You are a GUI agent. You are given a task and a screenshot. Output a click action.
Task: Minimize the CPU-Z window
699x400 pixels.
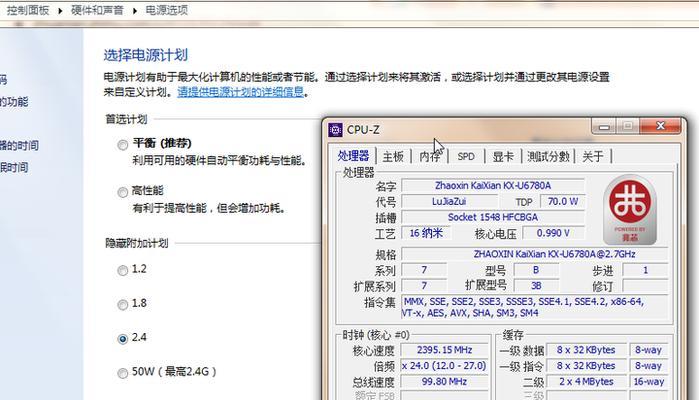click(604, 127)
